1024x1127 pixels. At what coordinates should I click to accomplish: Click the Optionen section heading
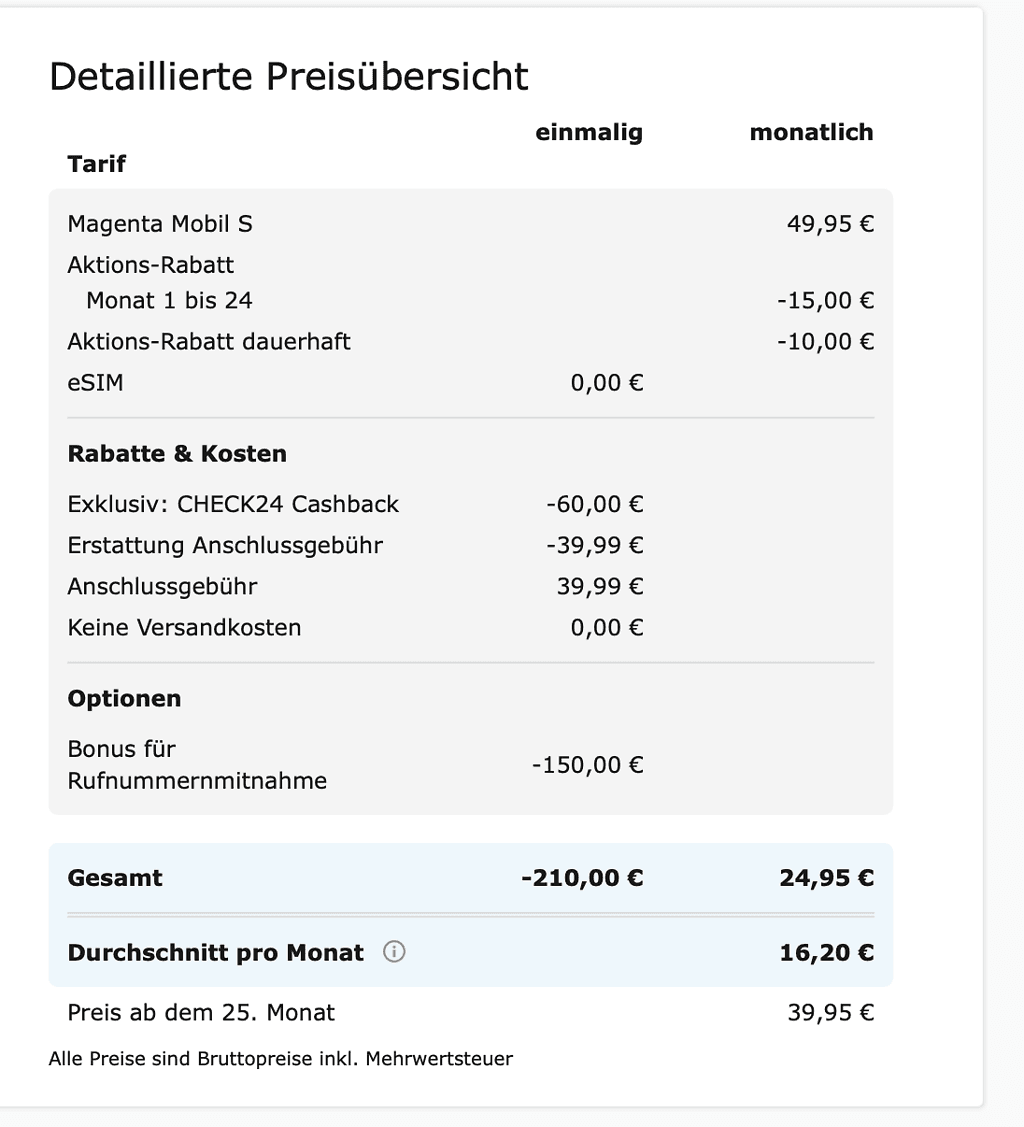(x=124, y=698)
